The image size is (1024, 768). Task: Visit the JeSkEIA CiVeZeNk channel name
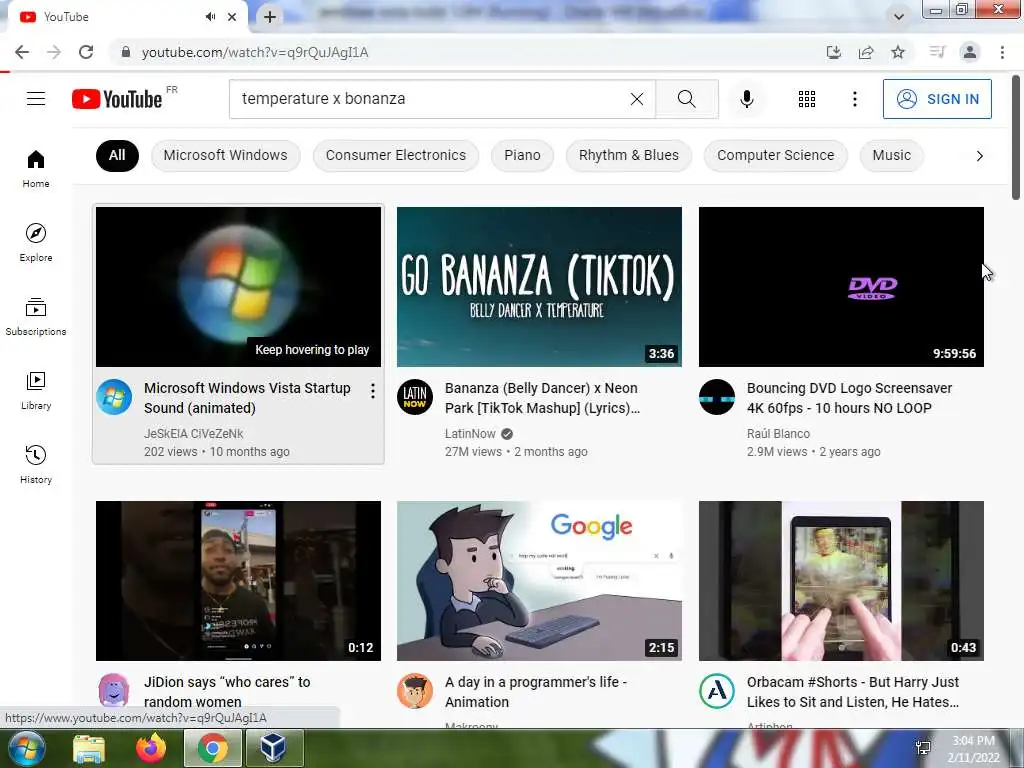pos(193,434)
